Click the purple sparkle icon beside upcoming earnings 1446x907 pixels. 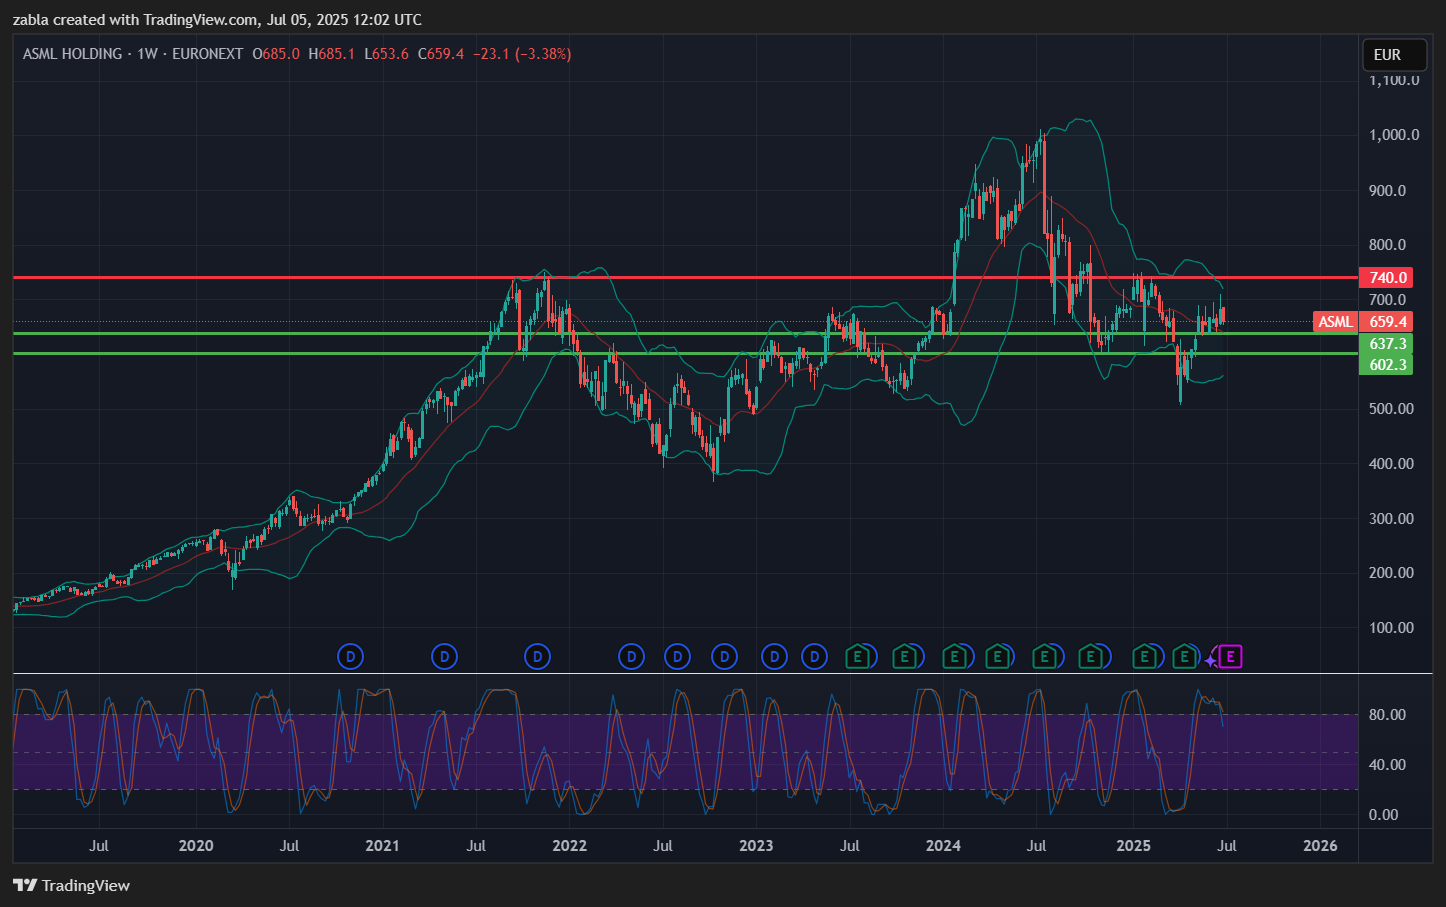[1211, 659]
